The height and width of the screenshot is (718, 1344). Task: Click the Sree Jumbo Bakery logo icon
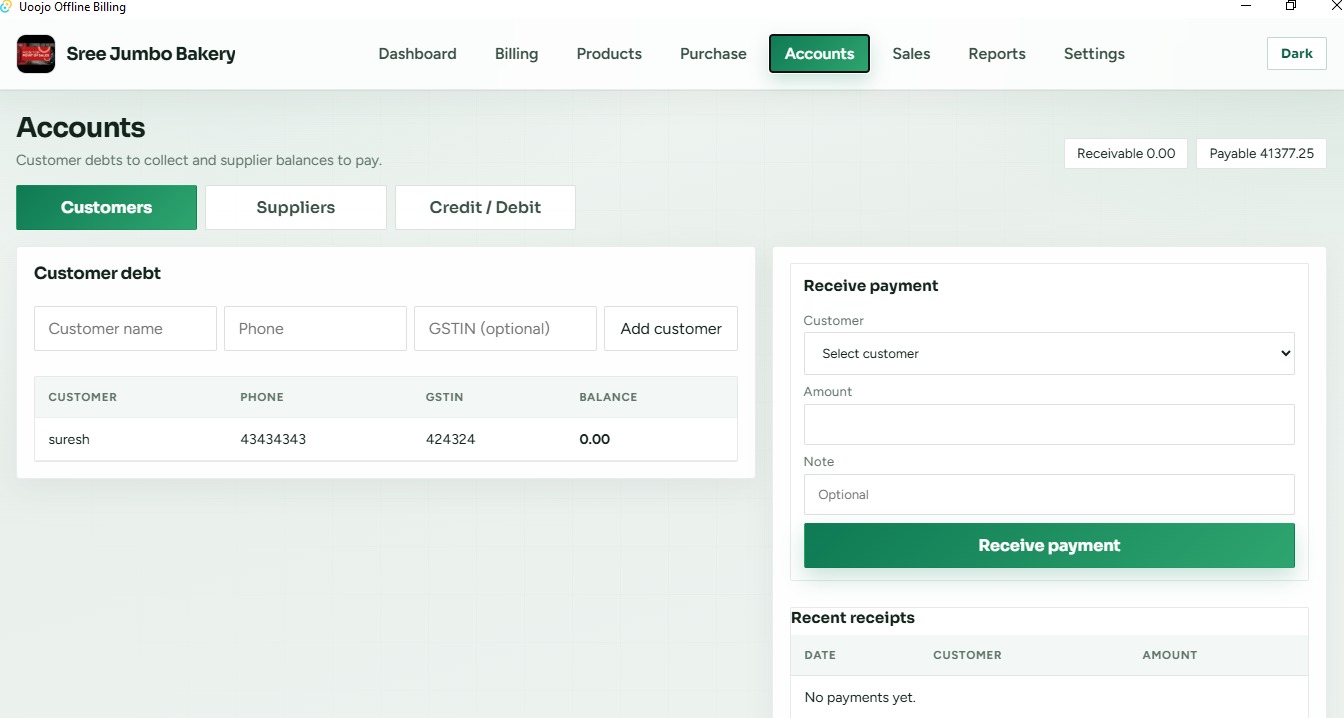36,54
